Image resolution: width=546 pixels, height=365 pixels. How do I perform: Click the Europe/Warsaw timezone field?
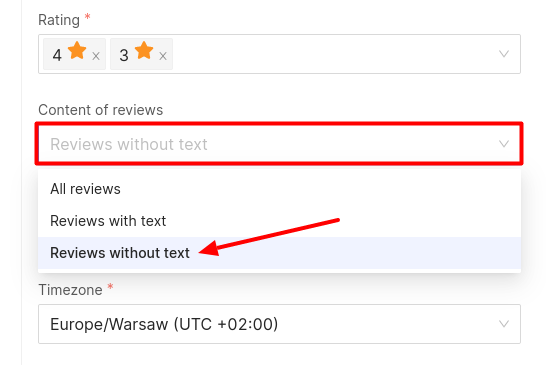click(279, 324)
